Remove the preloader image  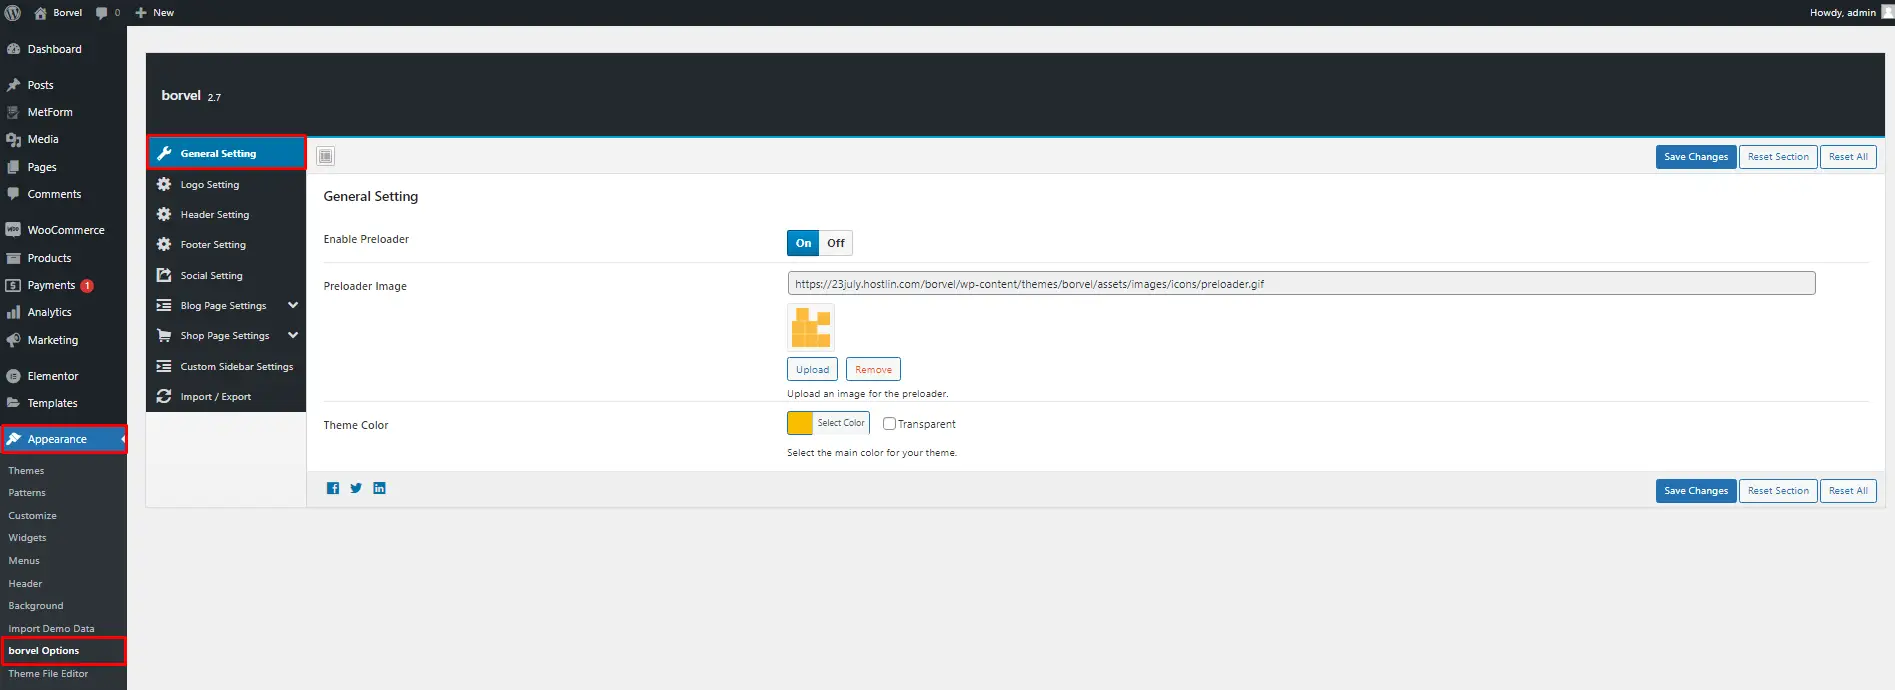tap(873, 370)
